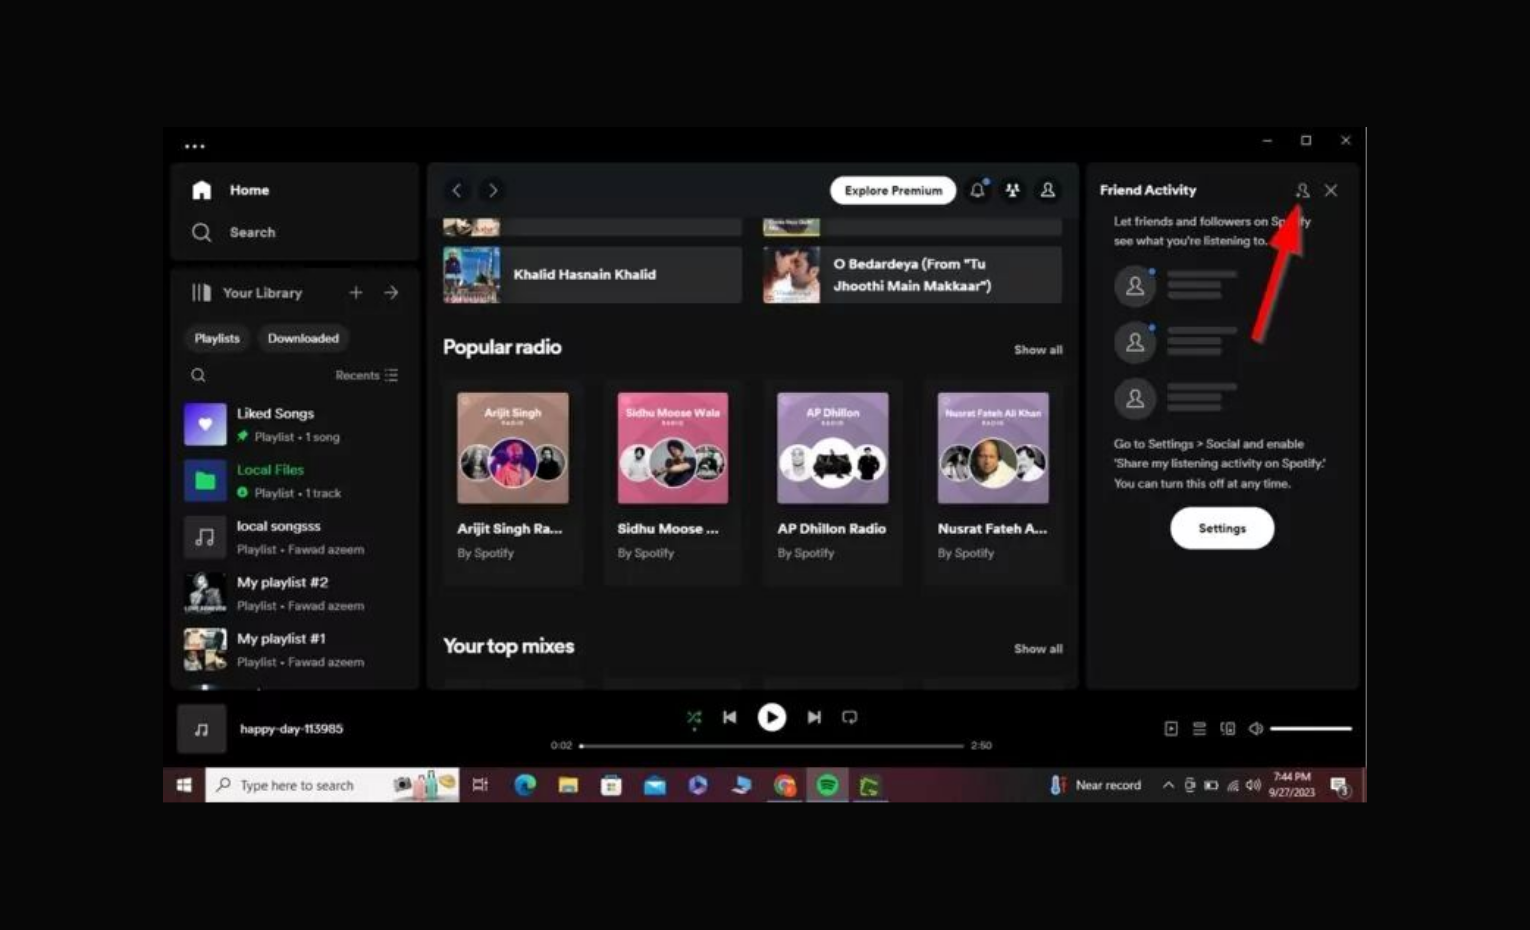1530x930 pixels.
Task: Mute volume speaker icon
Action: (1255, 729)
